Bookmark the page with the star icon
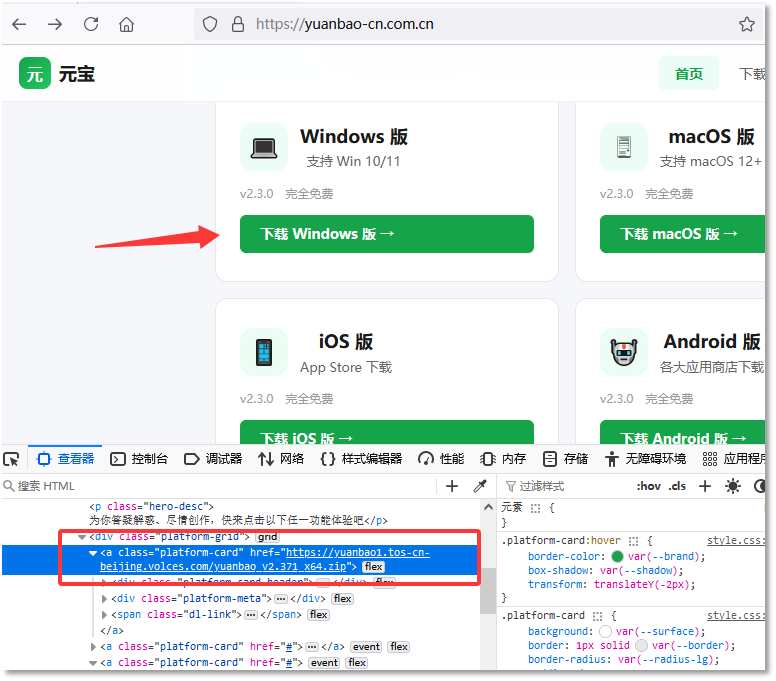The height and width of the screenshot is (681, 776). (x=747, y=24)
